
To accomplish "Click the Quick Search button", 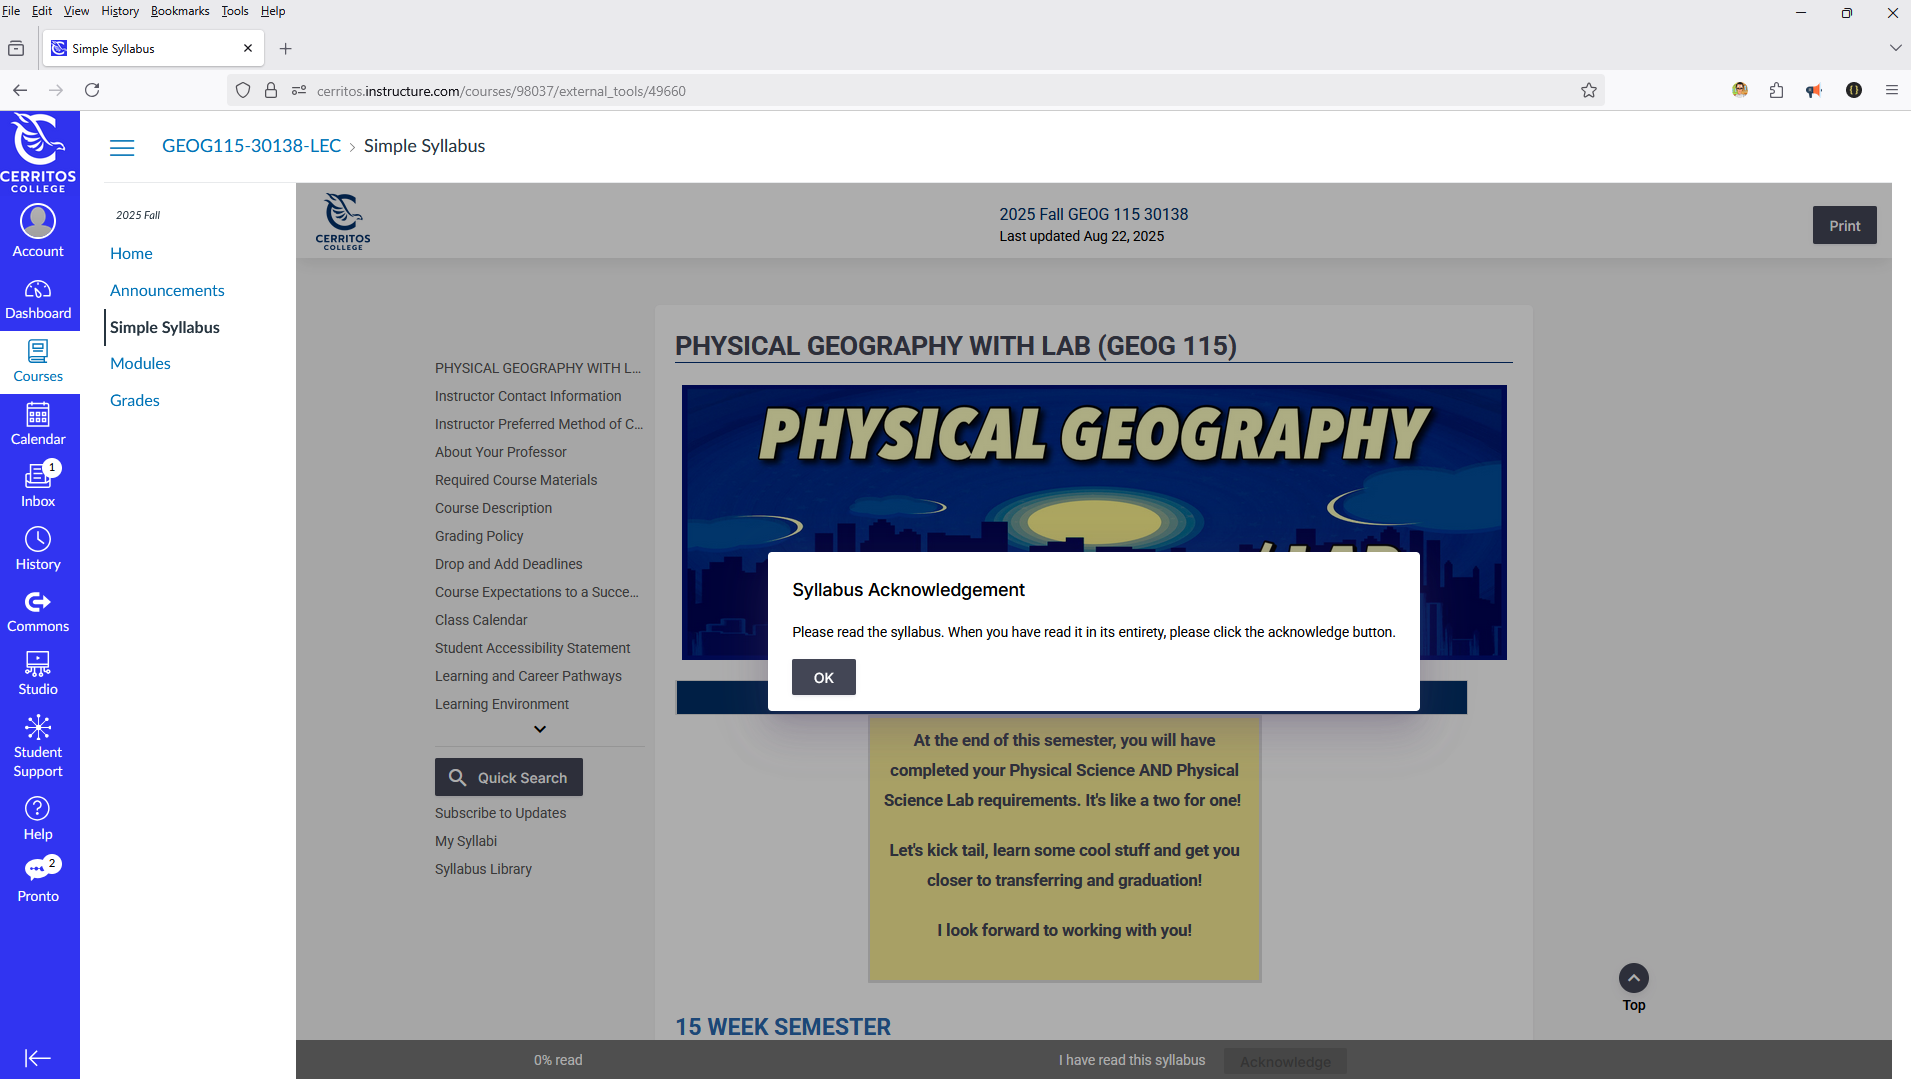I will (x=509, y=777).
